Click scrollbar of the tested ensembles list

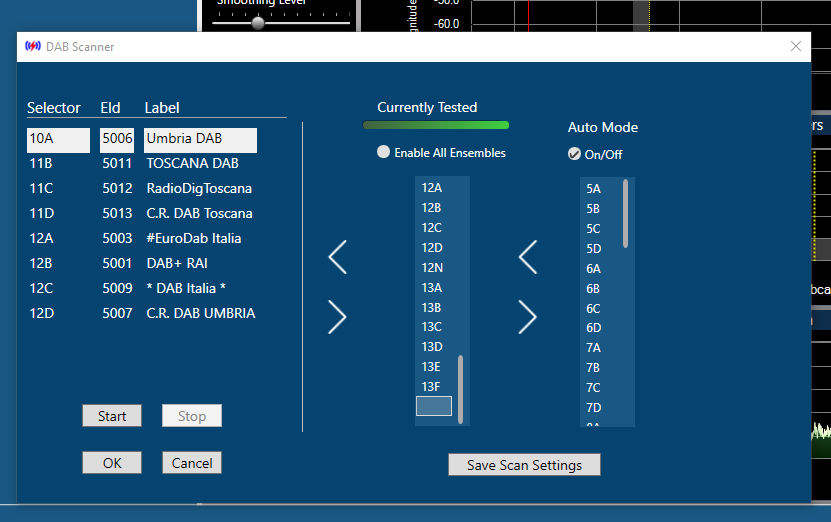pyautogui.click(x=461, y=389)
